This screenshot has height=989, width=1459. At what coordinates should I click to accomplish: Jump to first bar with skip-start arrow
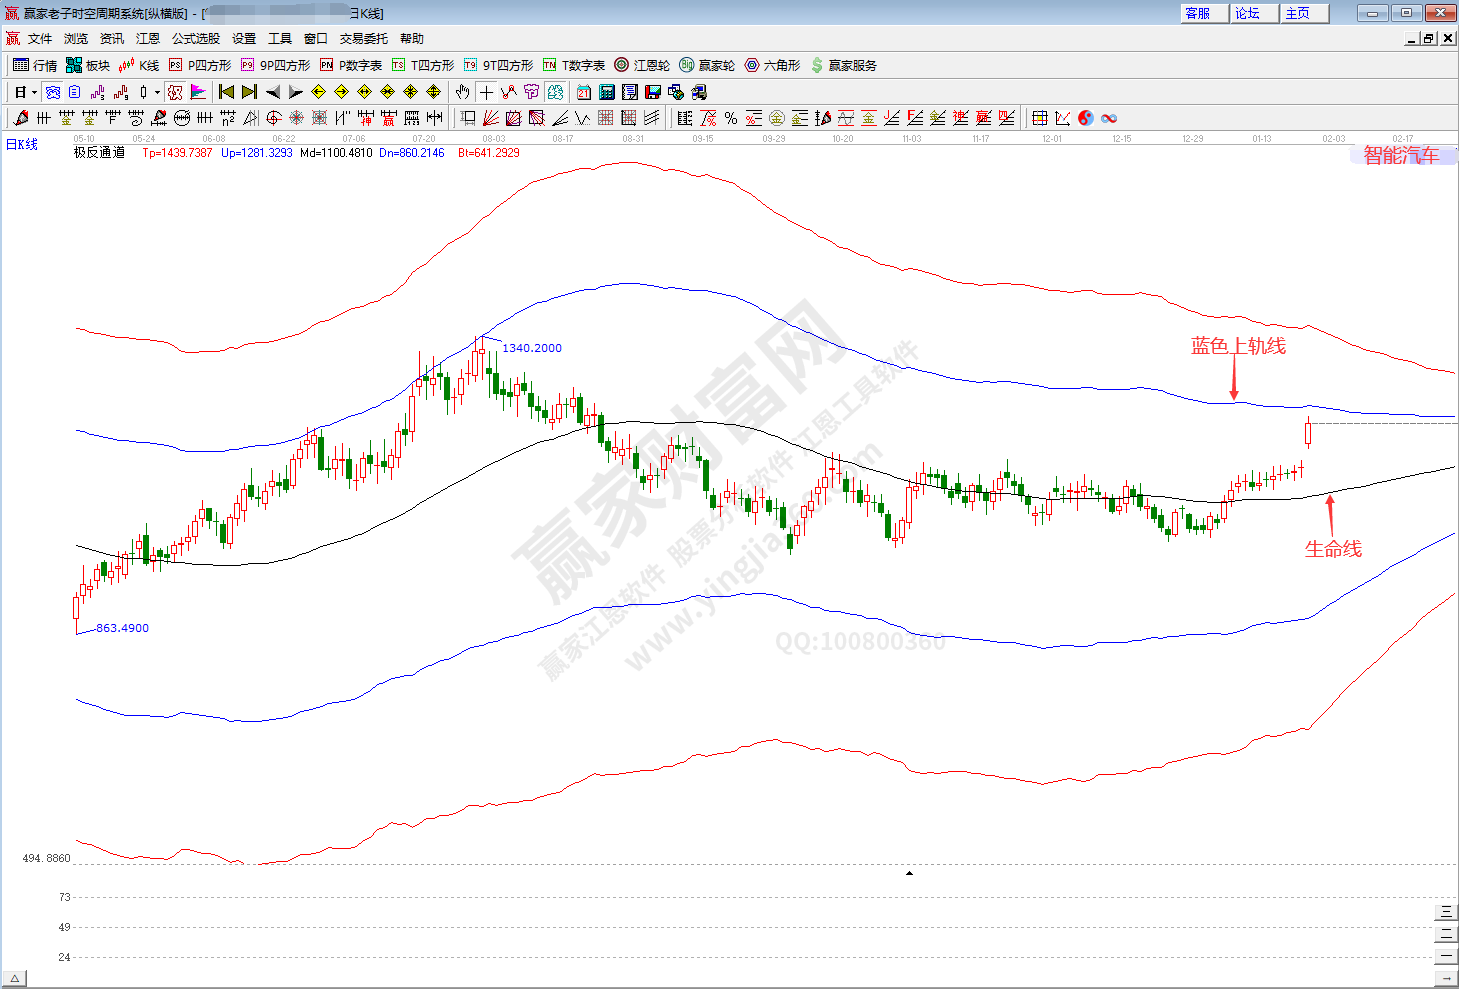click(x=226, y=92)
